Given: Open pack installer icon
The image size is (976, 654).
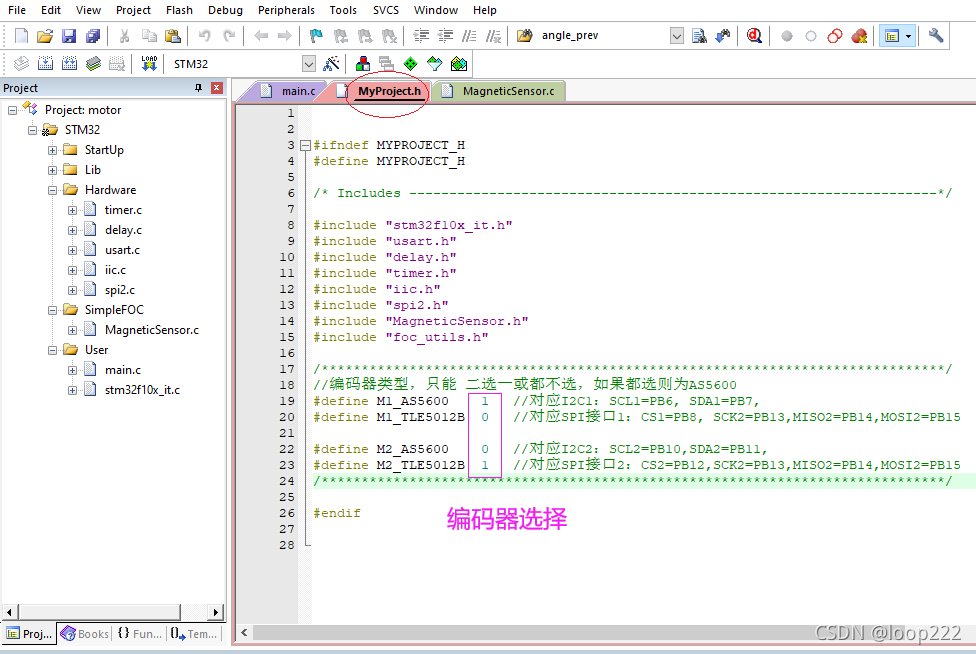Looking at the screenshot, I should [459, 63].
